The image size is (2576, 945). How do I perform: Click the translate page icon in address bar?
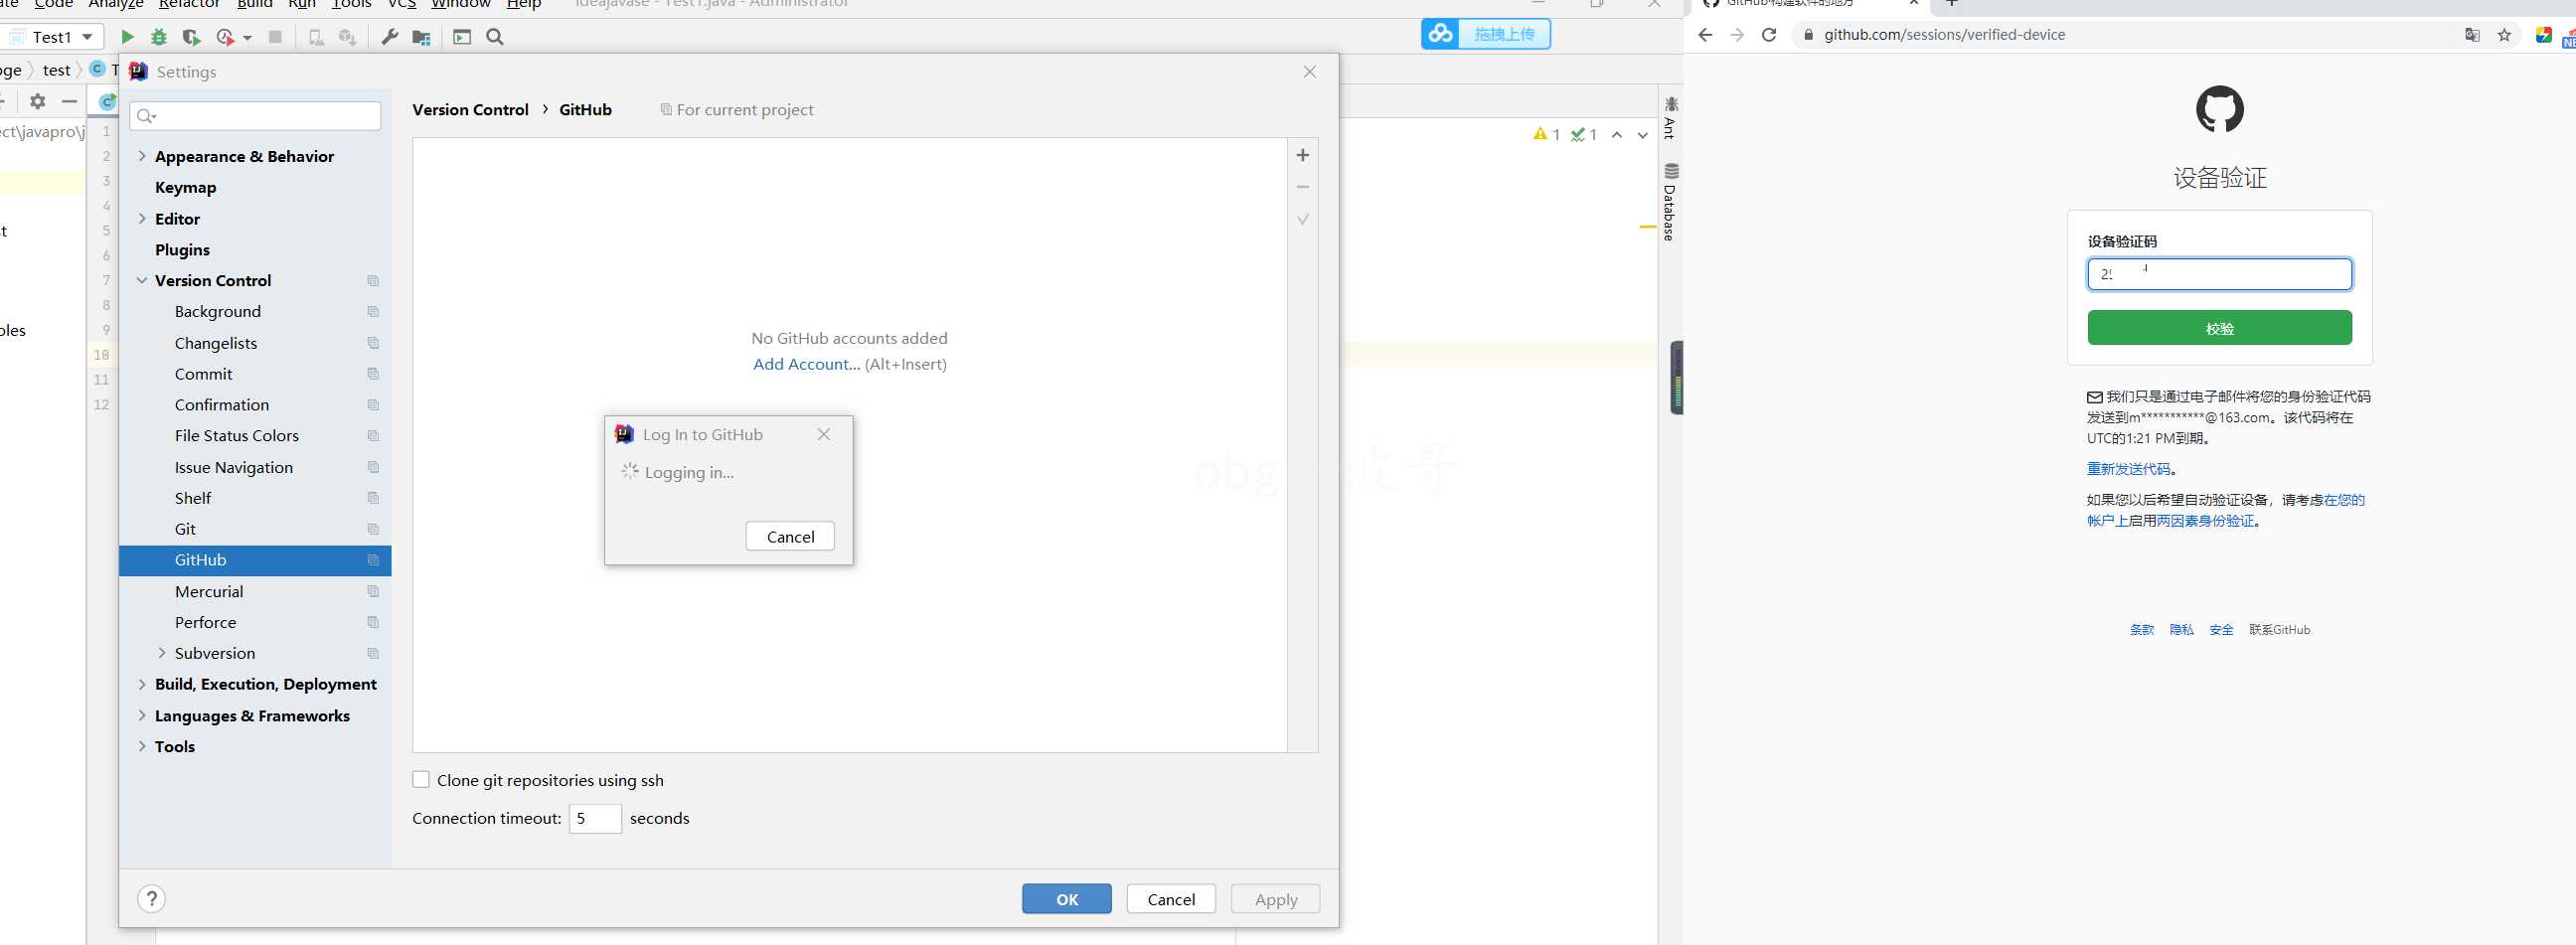point(2472,35)
